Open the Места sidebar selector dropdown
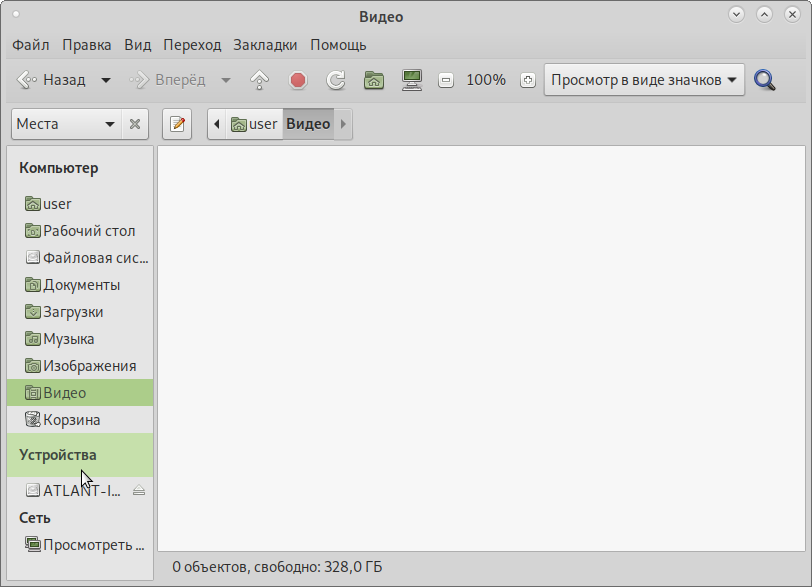Screen dimensions: 812x587 click(66, 124)
